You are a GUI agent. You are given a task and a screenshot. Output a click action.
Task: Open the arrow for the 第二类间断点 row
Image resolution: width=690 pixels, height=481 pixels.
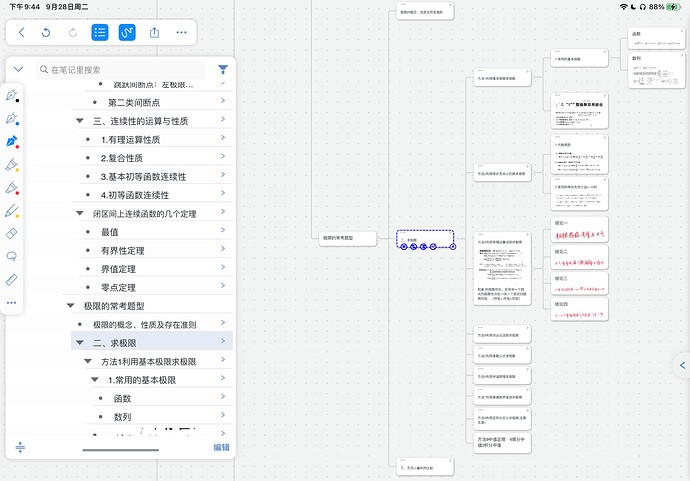[223, 101]
